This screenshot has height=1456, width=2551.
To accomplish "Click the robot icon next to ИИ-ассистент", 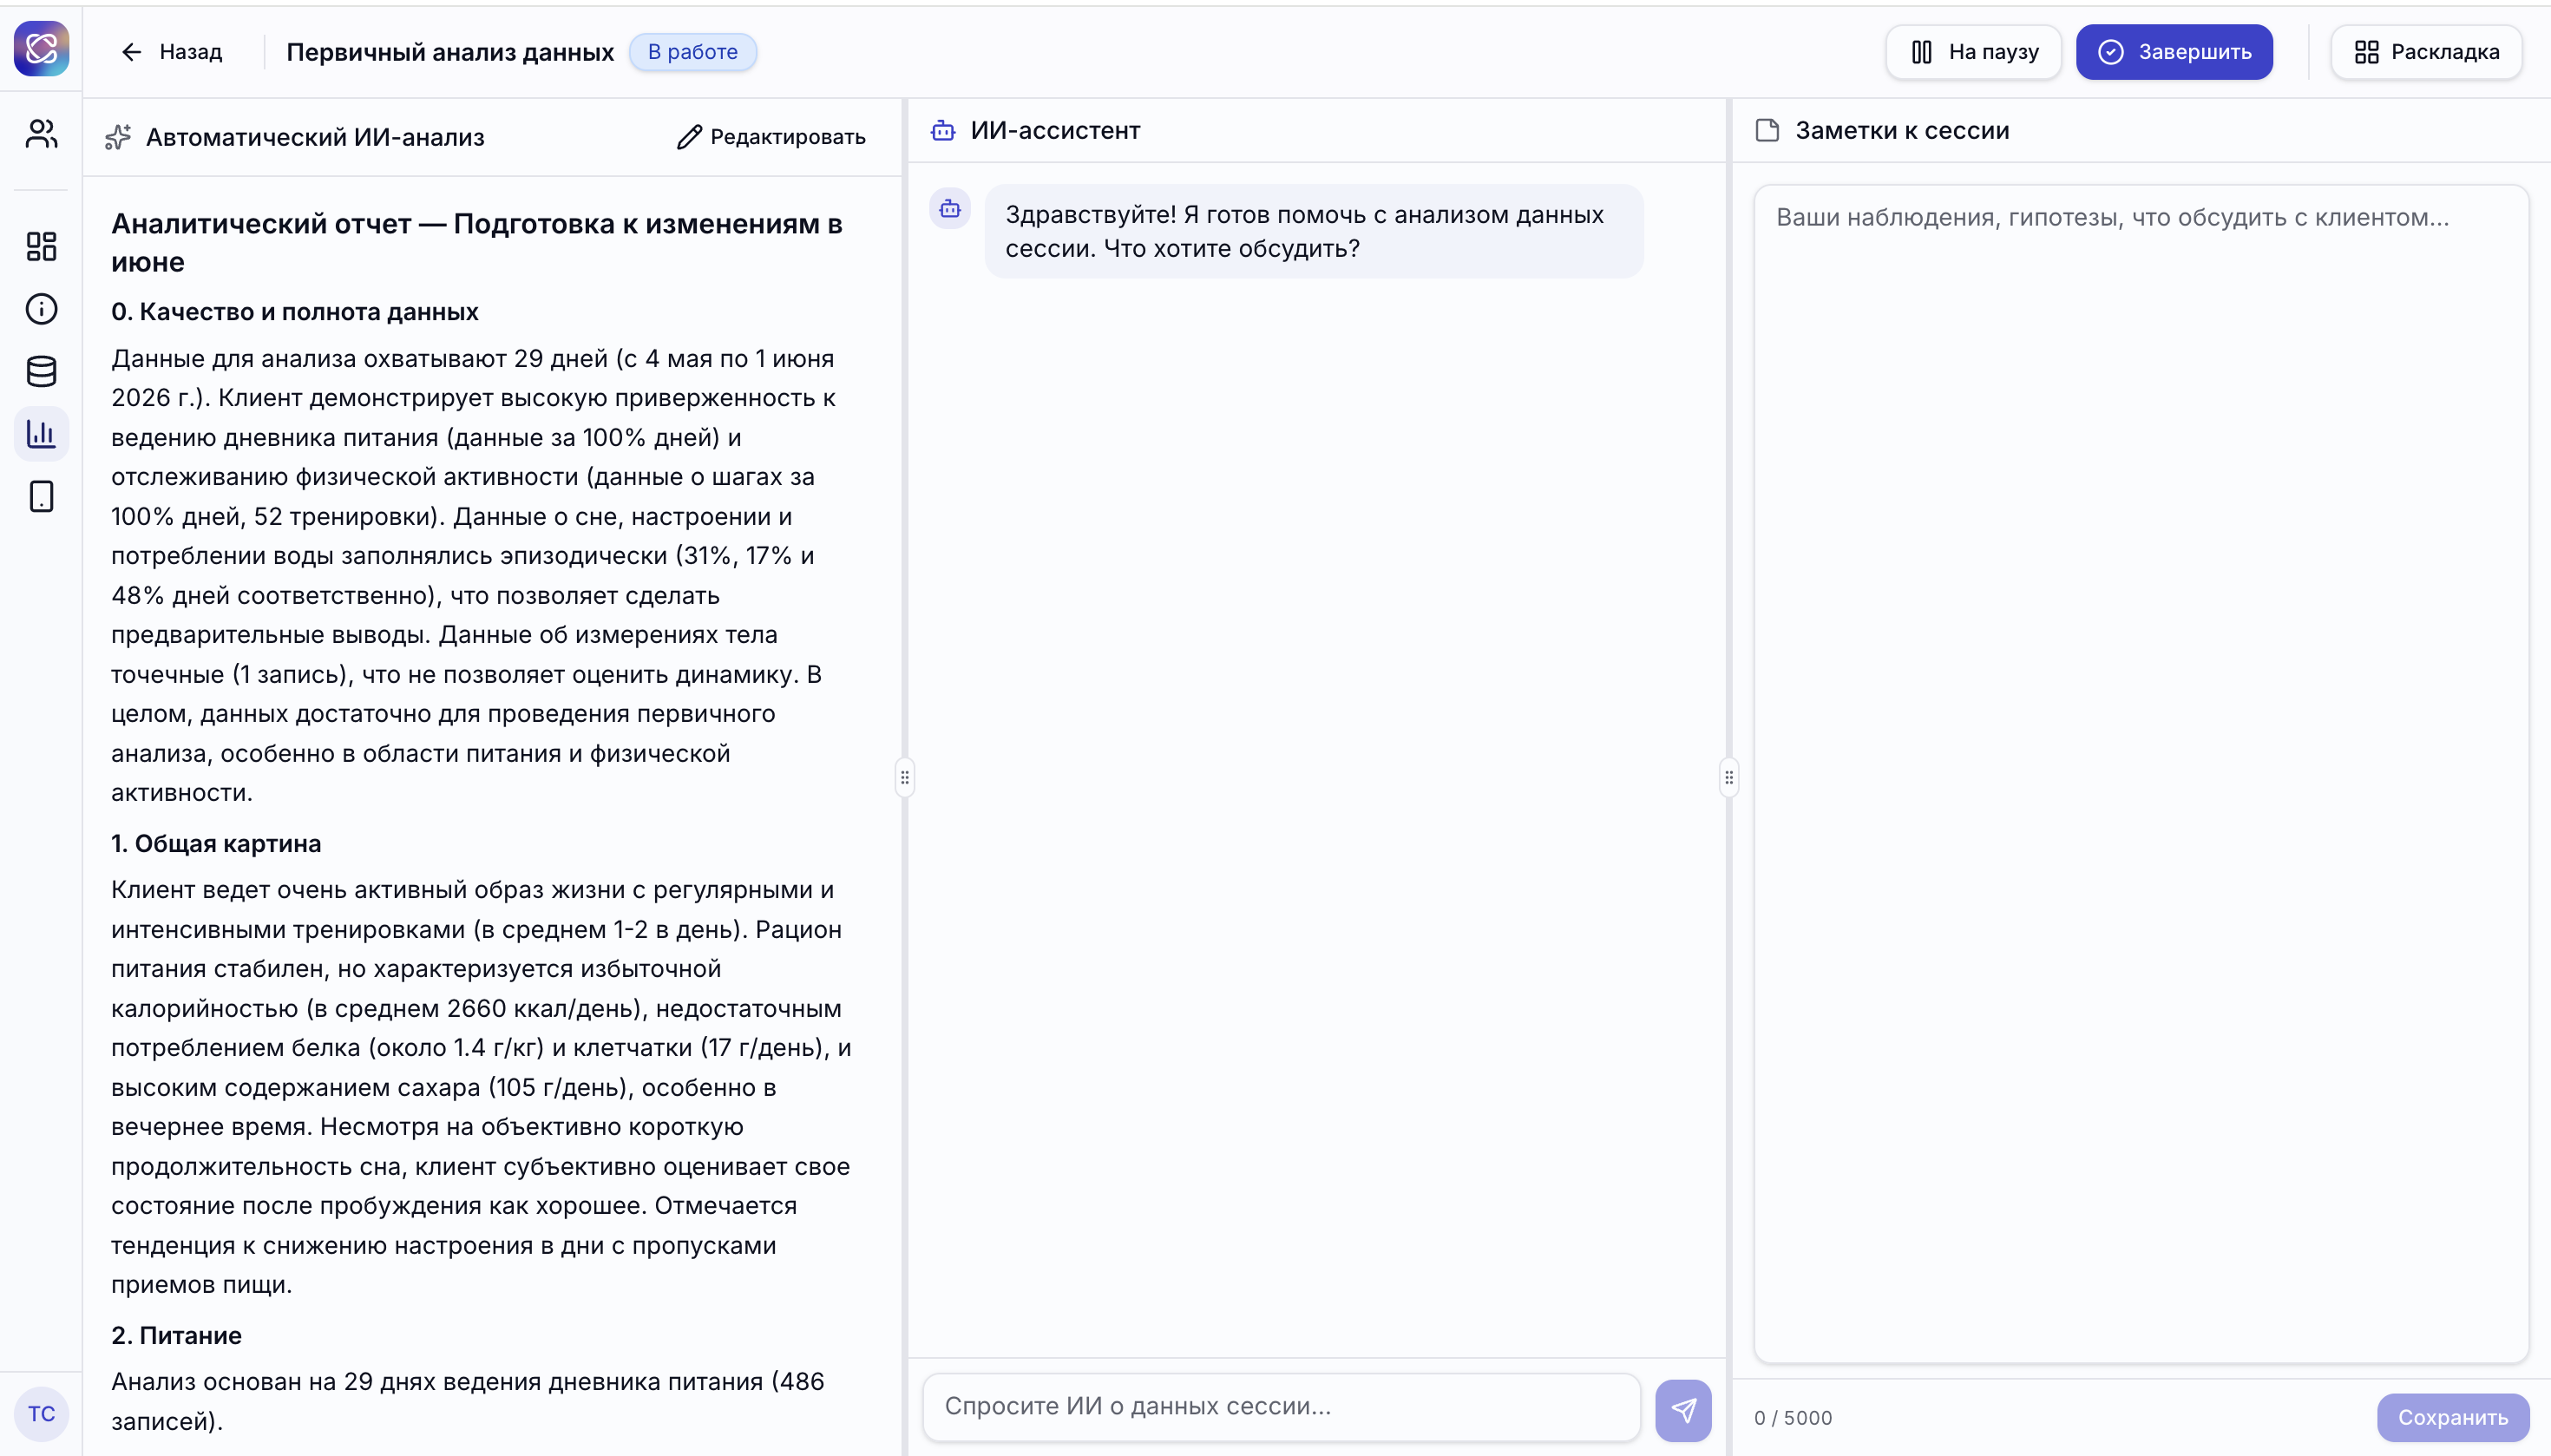I will 943,130.
